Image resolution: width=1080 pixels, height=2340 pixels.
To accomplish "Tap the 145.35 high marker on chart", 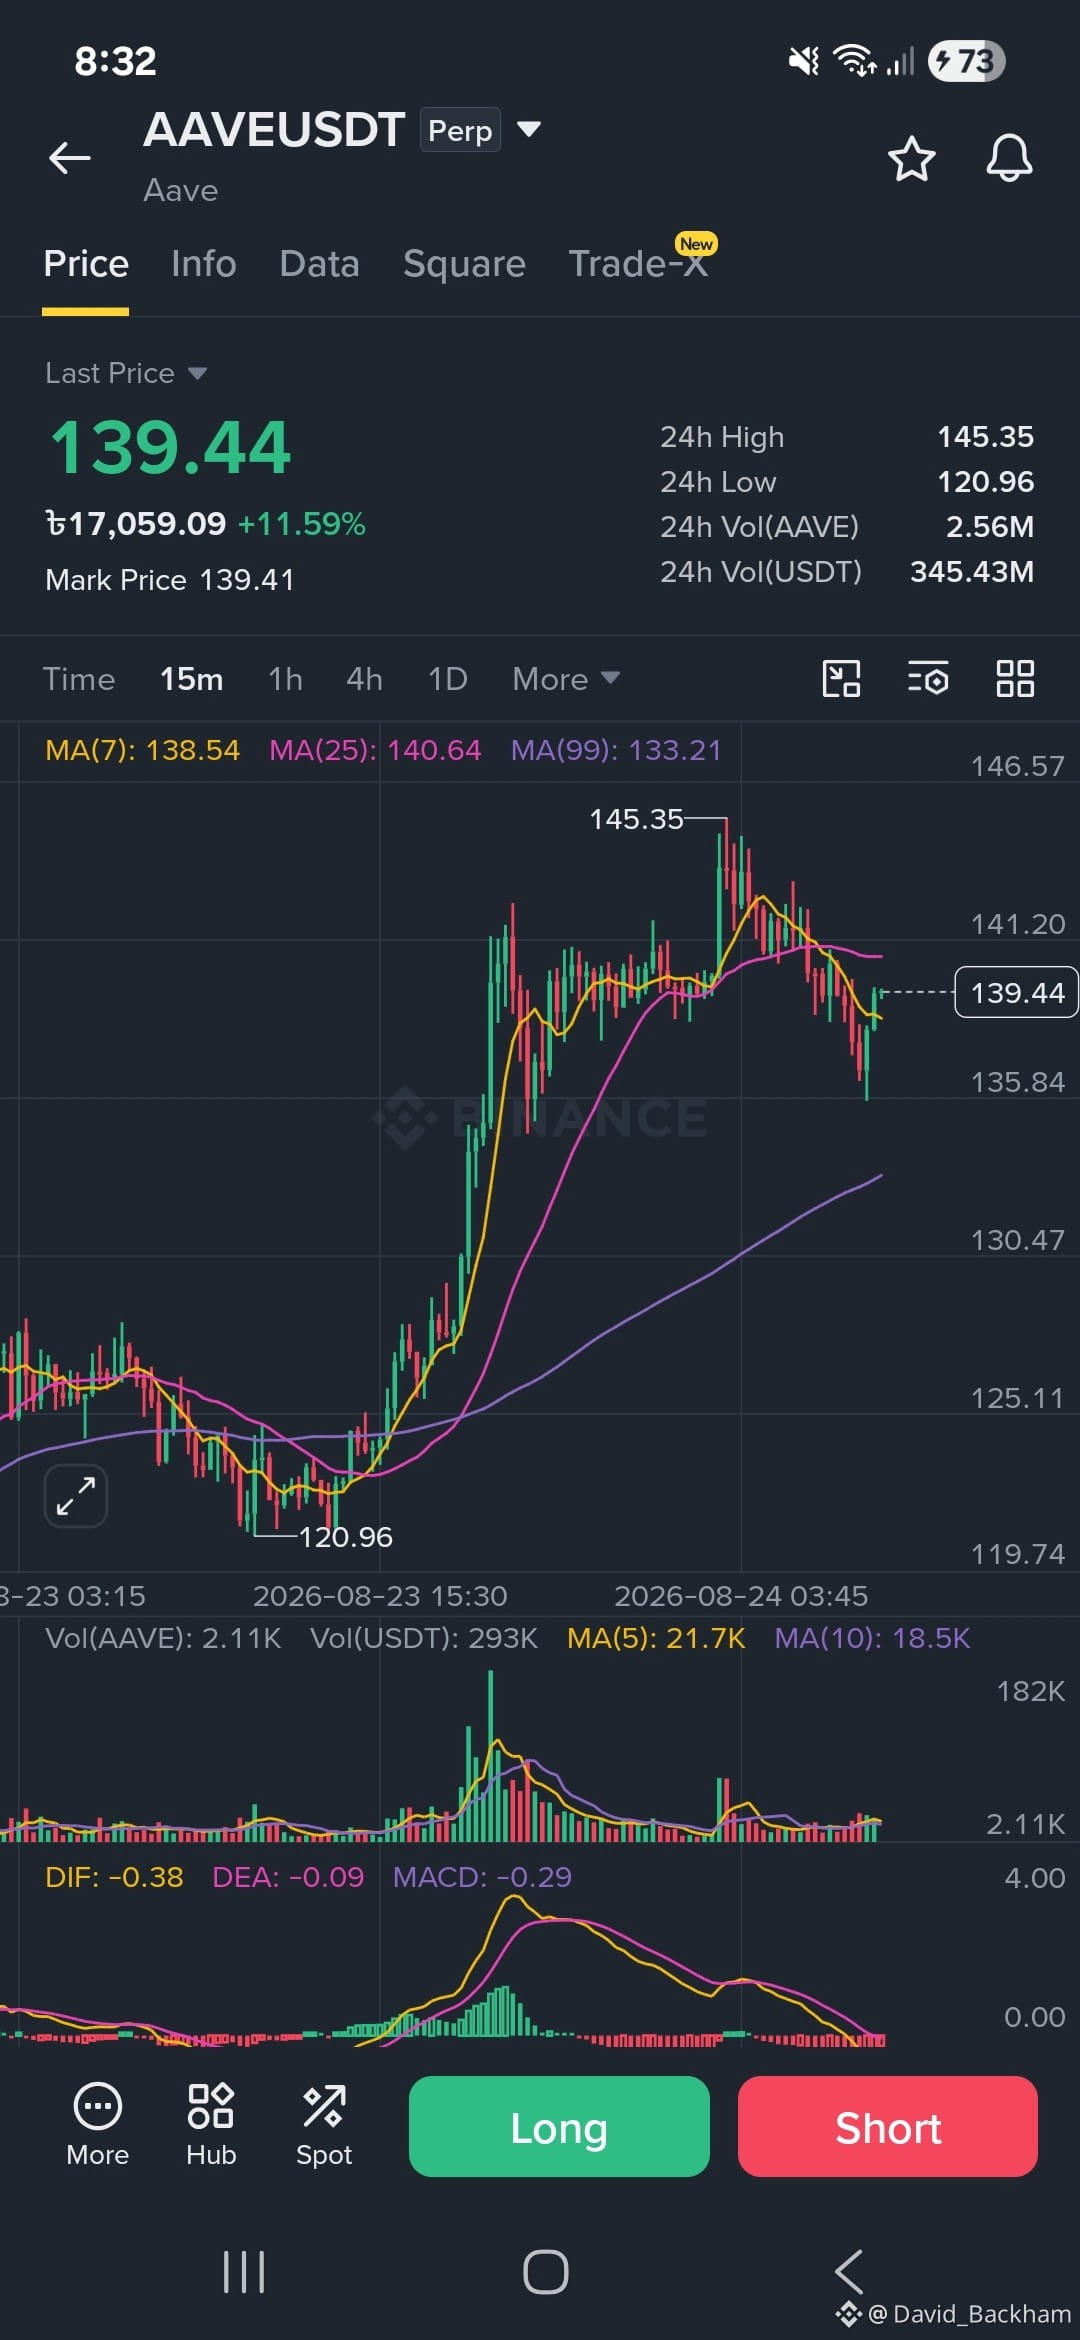I will [636, 819].
